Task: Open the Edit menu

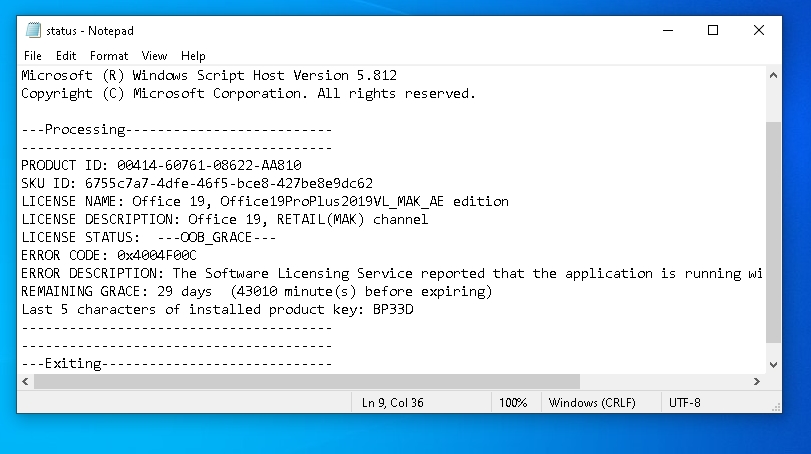Action: 66,56
